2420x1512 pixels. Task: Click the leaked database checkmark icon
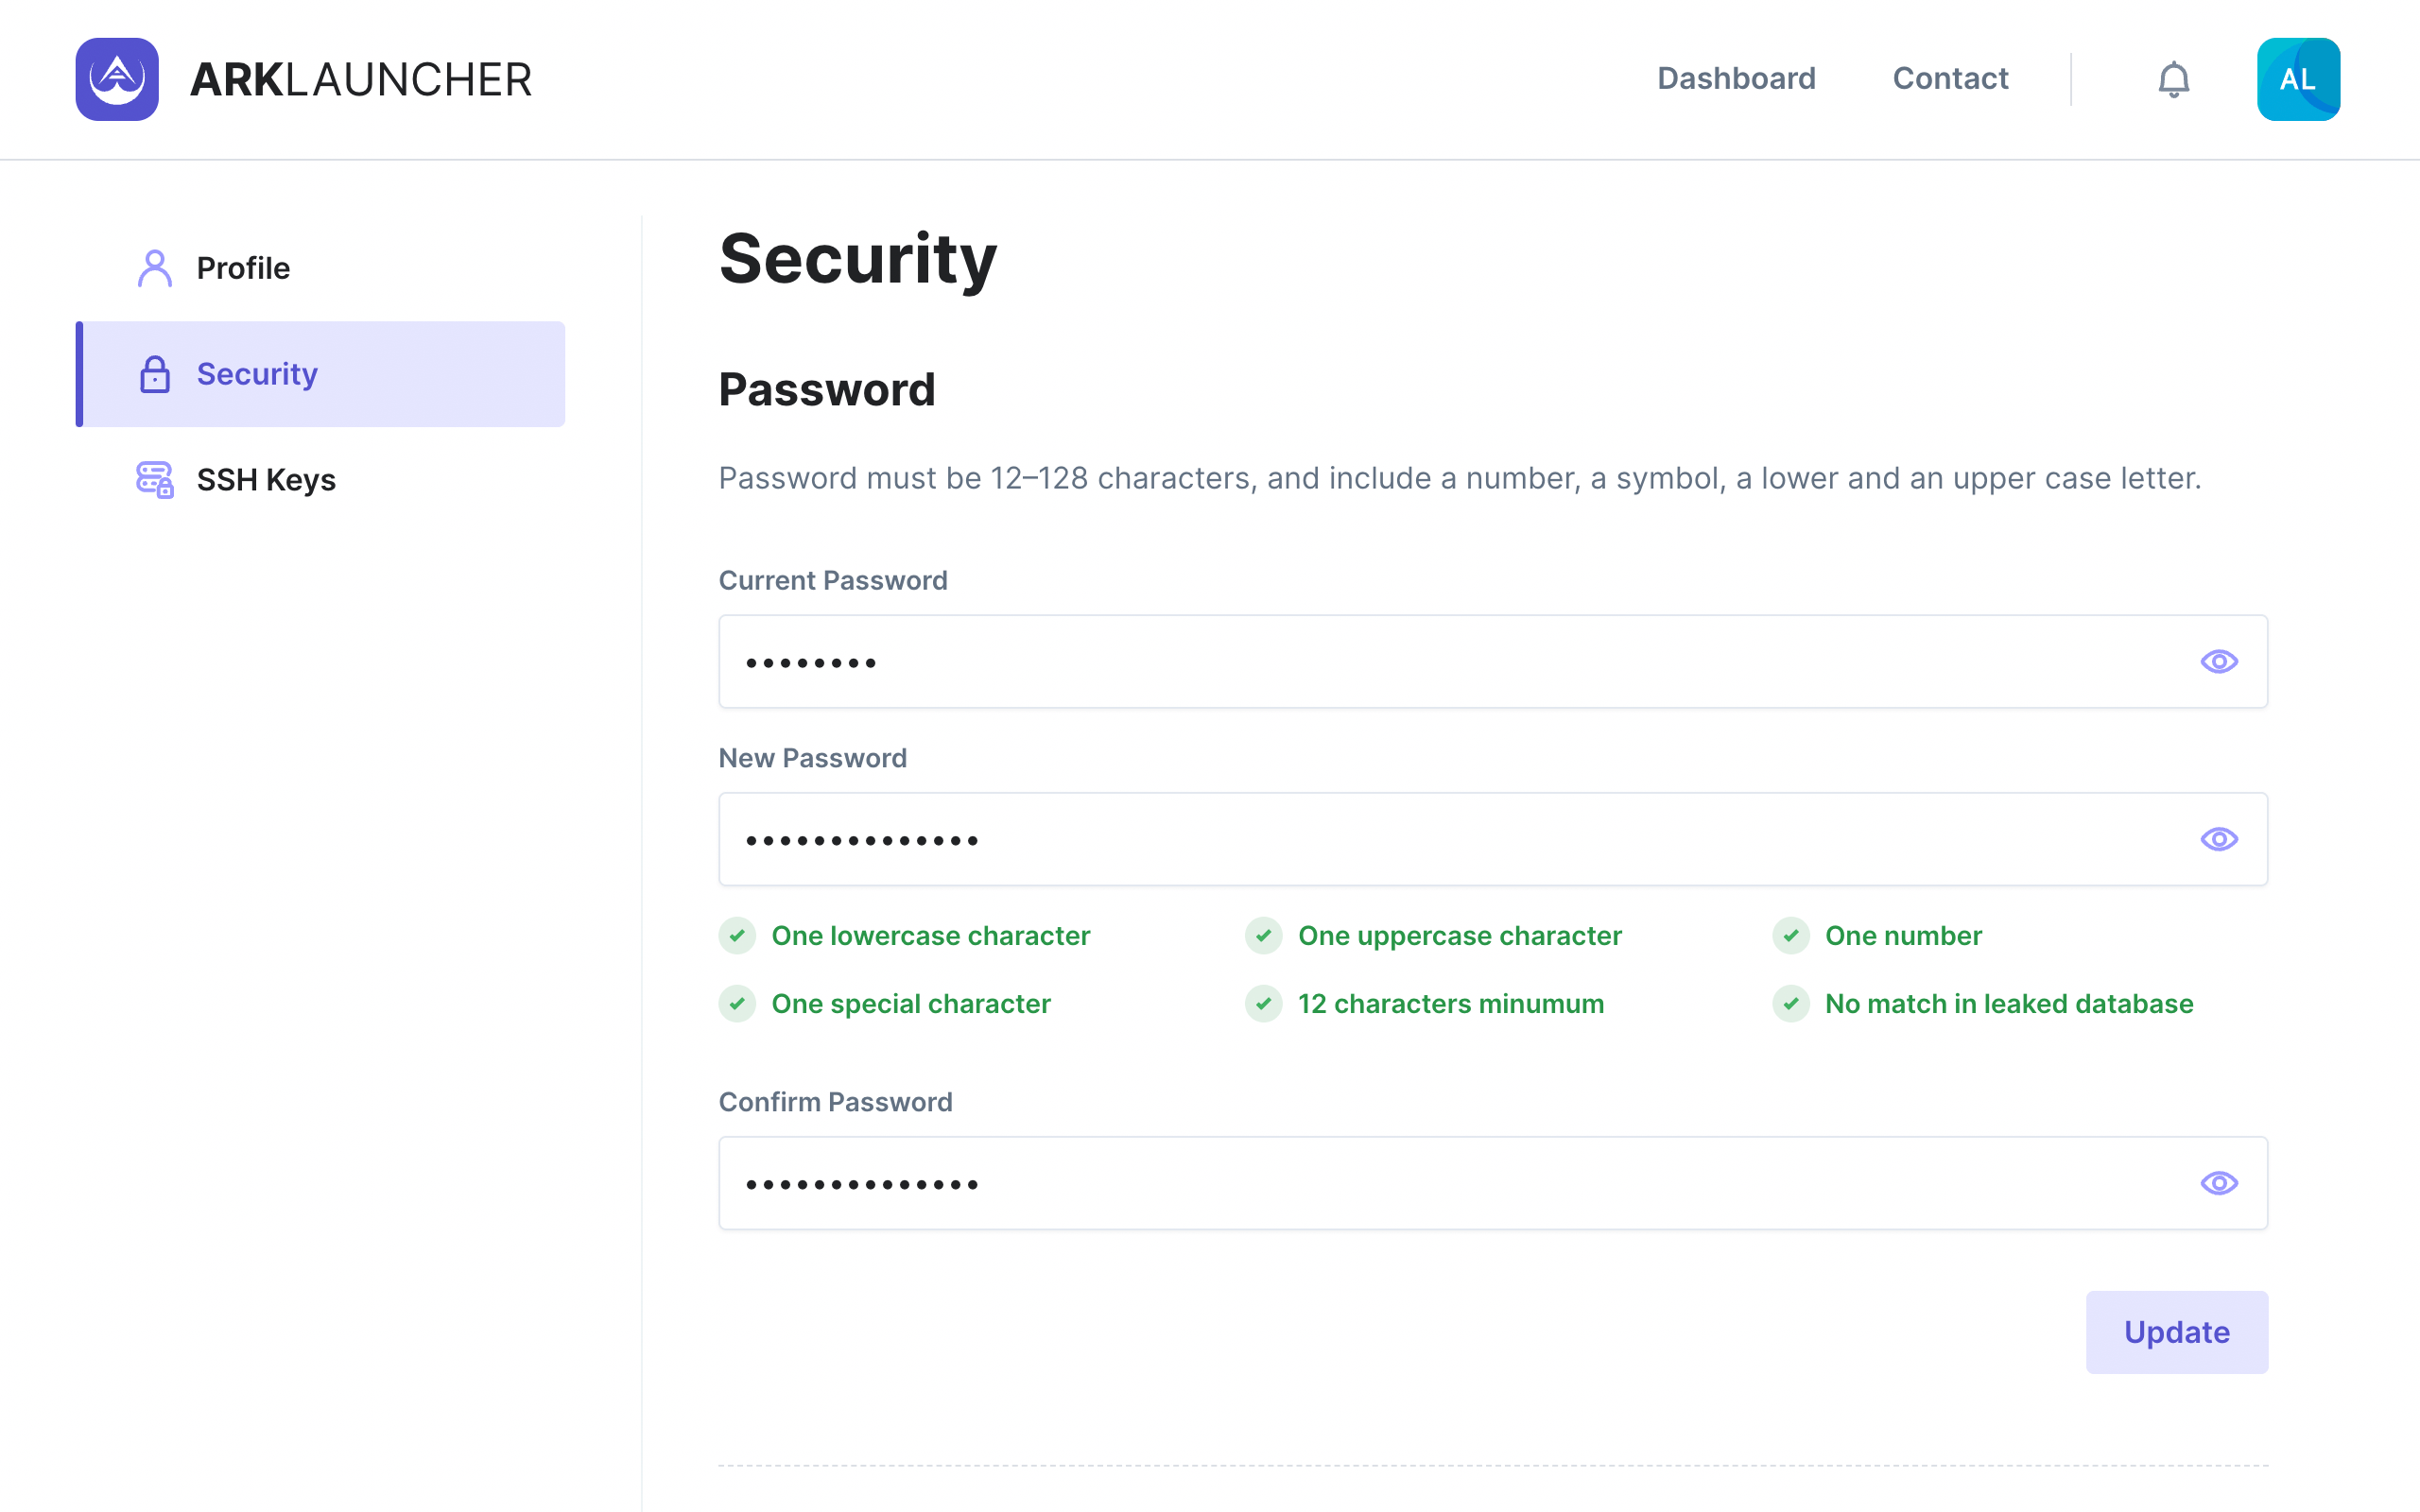(1790, 1003)
